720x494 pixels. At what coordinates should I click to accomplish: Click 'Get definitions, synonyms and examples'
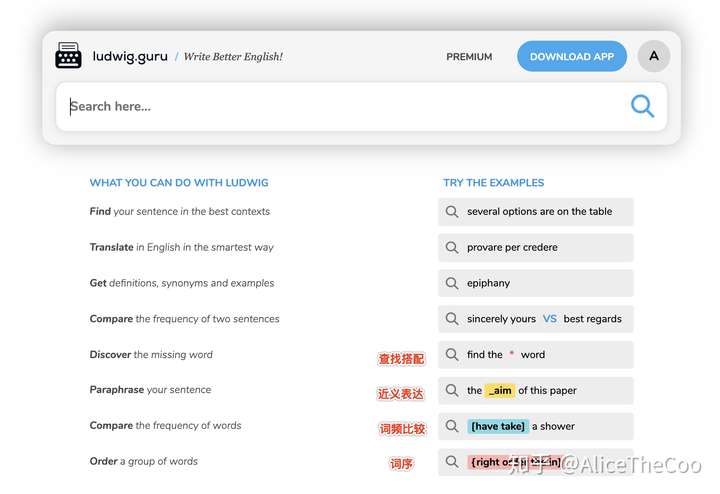point(182,283)
